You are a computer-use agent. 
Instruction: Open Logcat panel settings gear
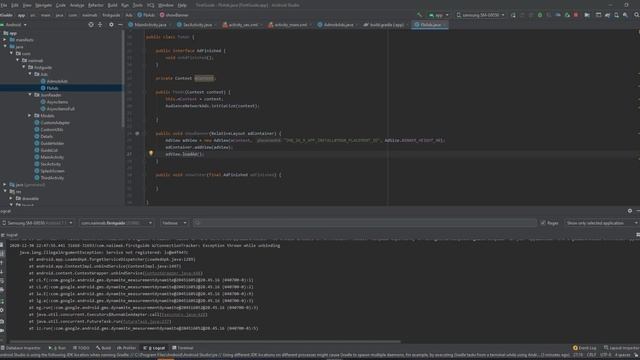pyautogui.click(x=629, y=211)
